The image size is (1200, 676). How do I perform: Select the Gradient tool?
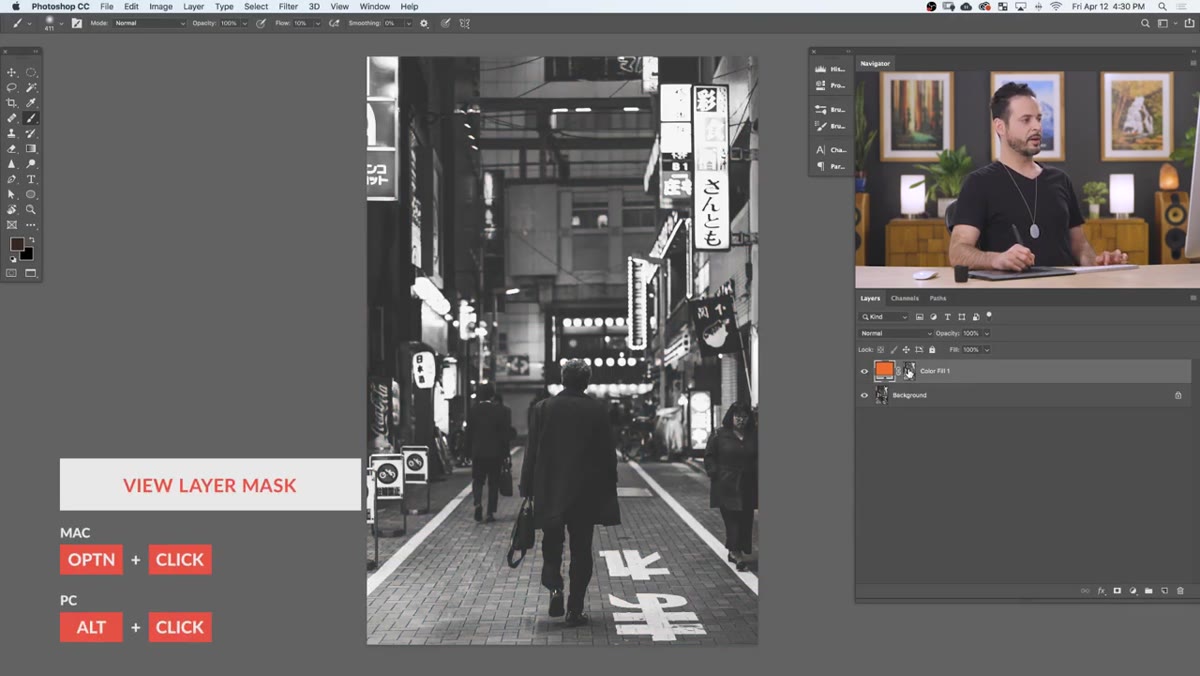pyautogui.click(x=31, y=148)
